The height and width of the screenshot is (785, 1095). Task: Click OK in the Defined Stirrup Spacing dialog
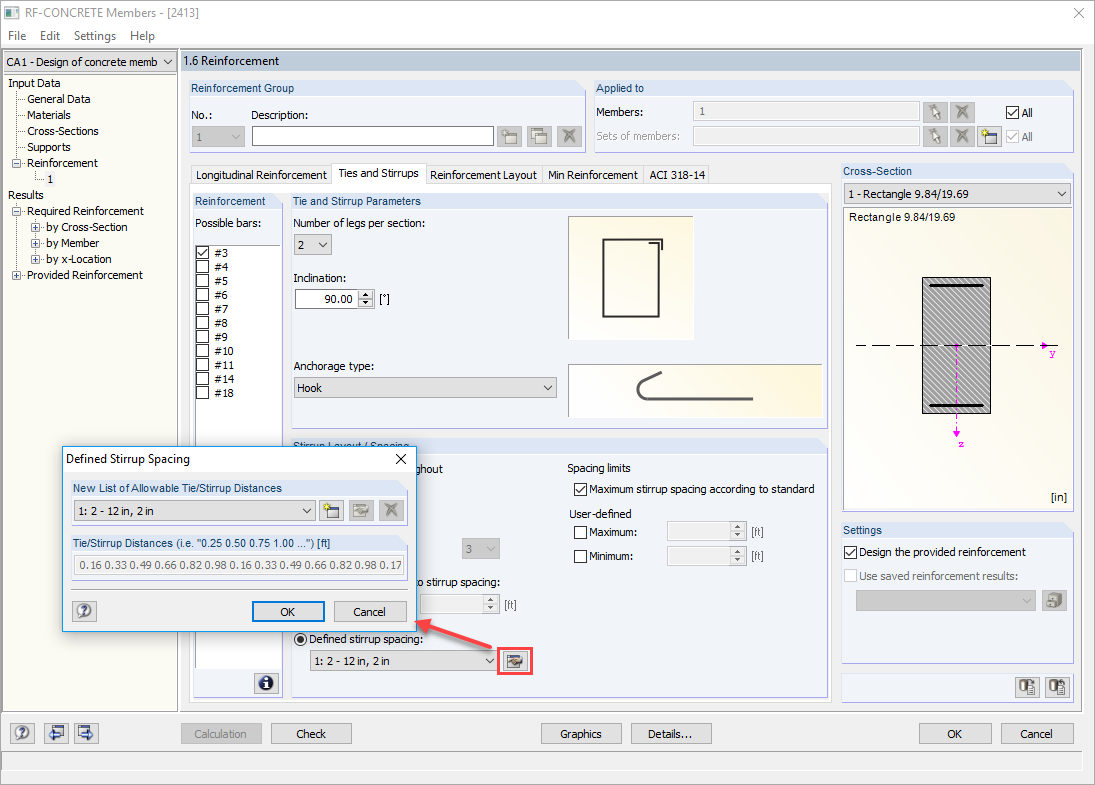(288, 611)
